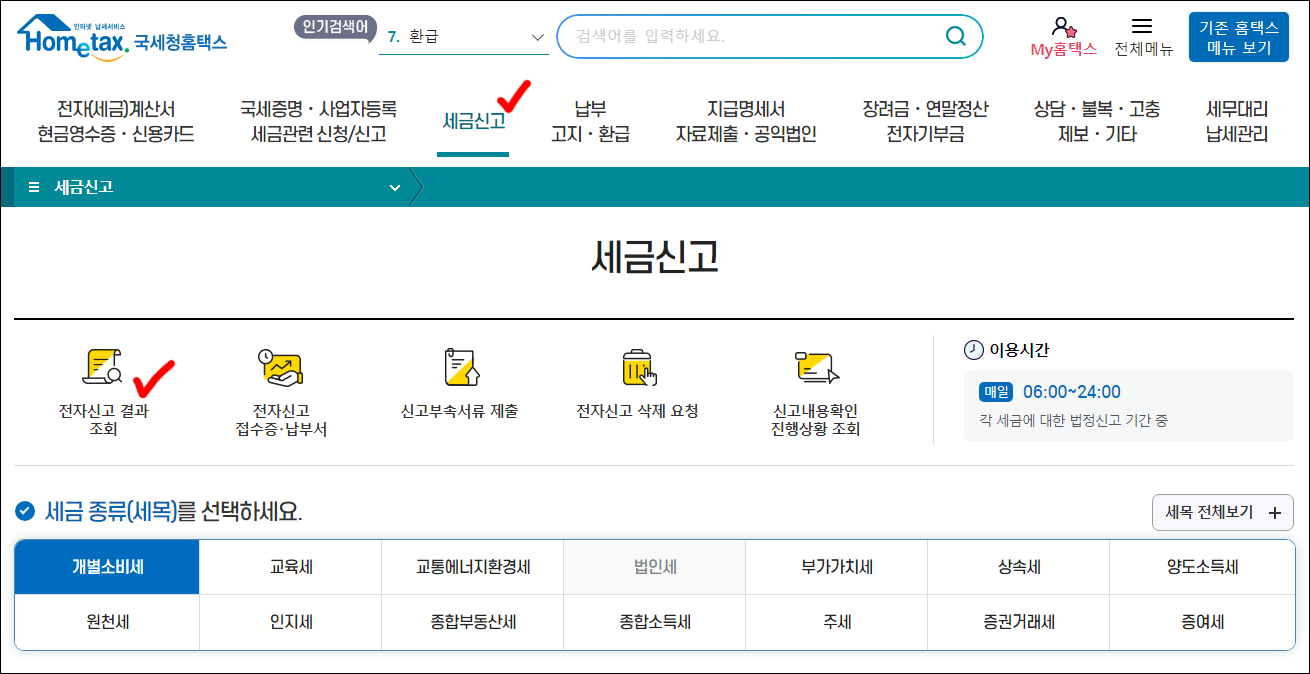Click inside the search input field
This screenshot has height=674, width=1310.
click(740, 36)
